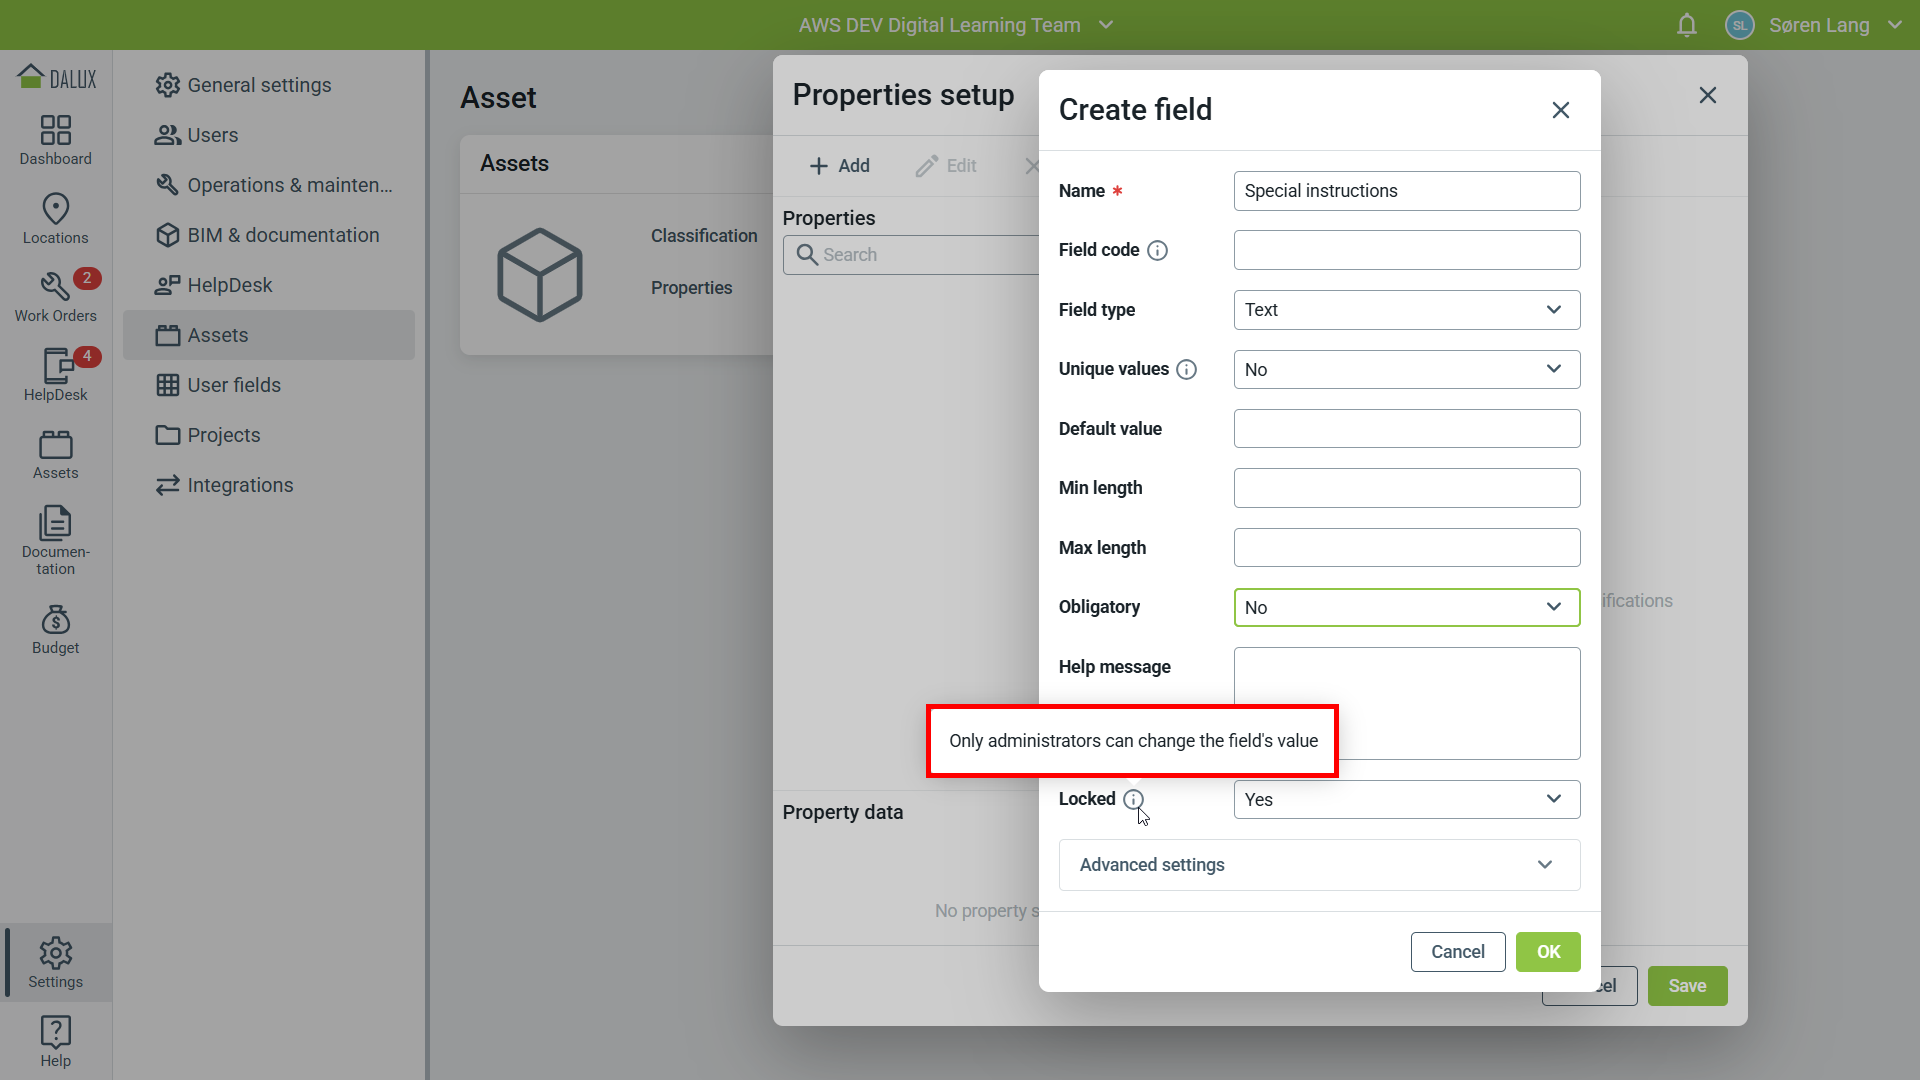This screenshot has height=1080, width=1920.
Task: Open the Unique values dropdown
Action: [x=1406, y=369]
